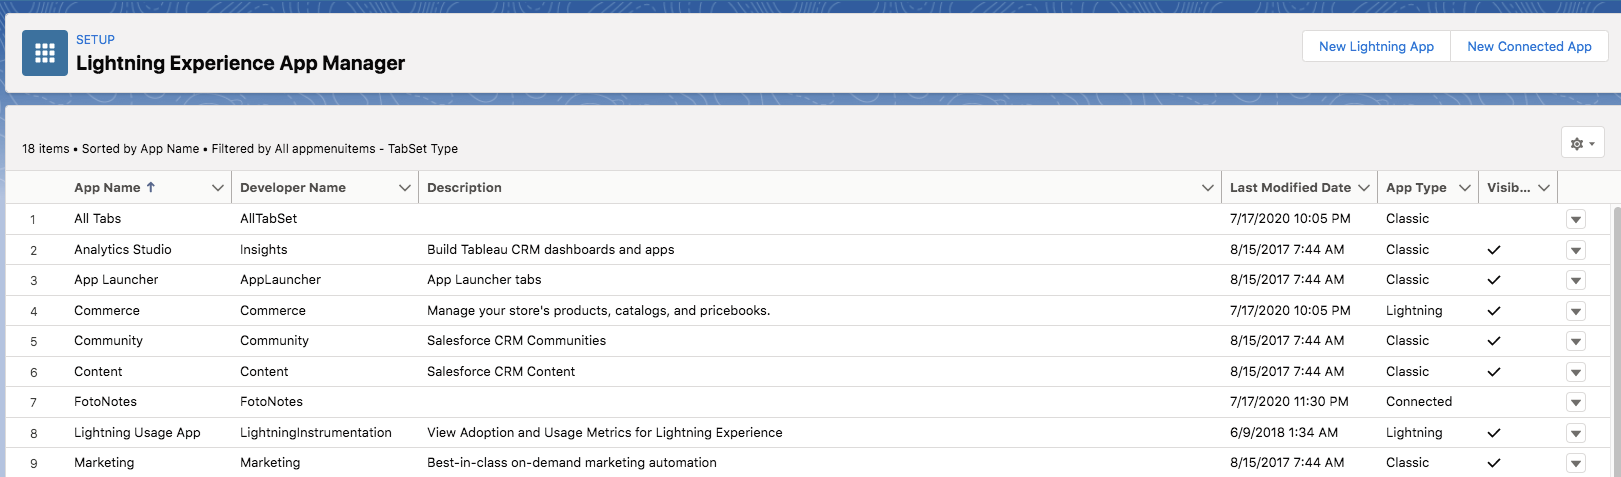
Task: Click the visibility checkmark for Marketing row
Action: 1494,463
